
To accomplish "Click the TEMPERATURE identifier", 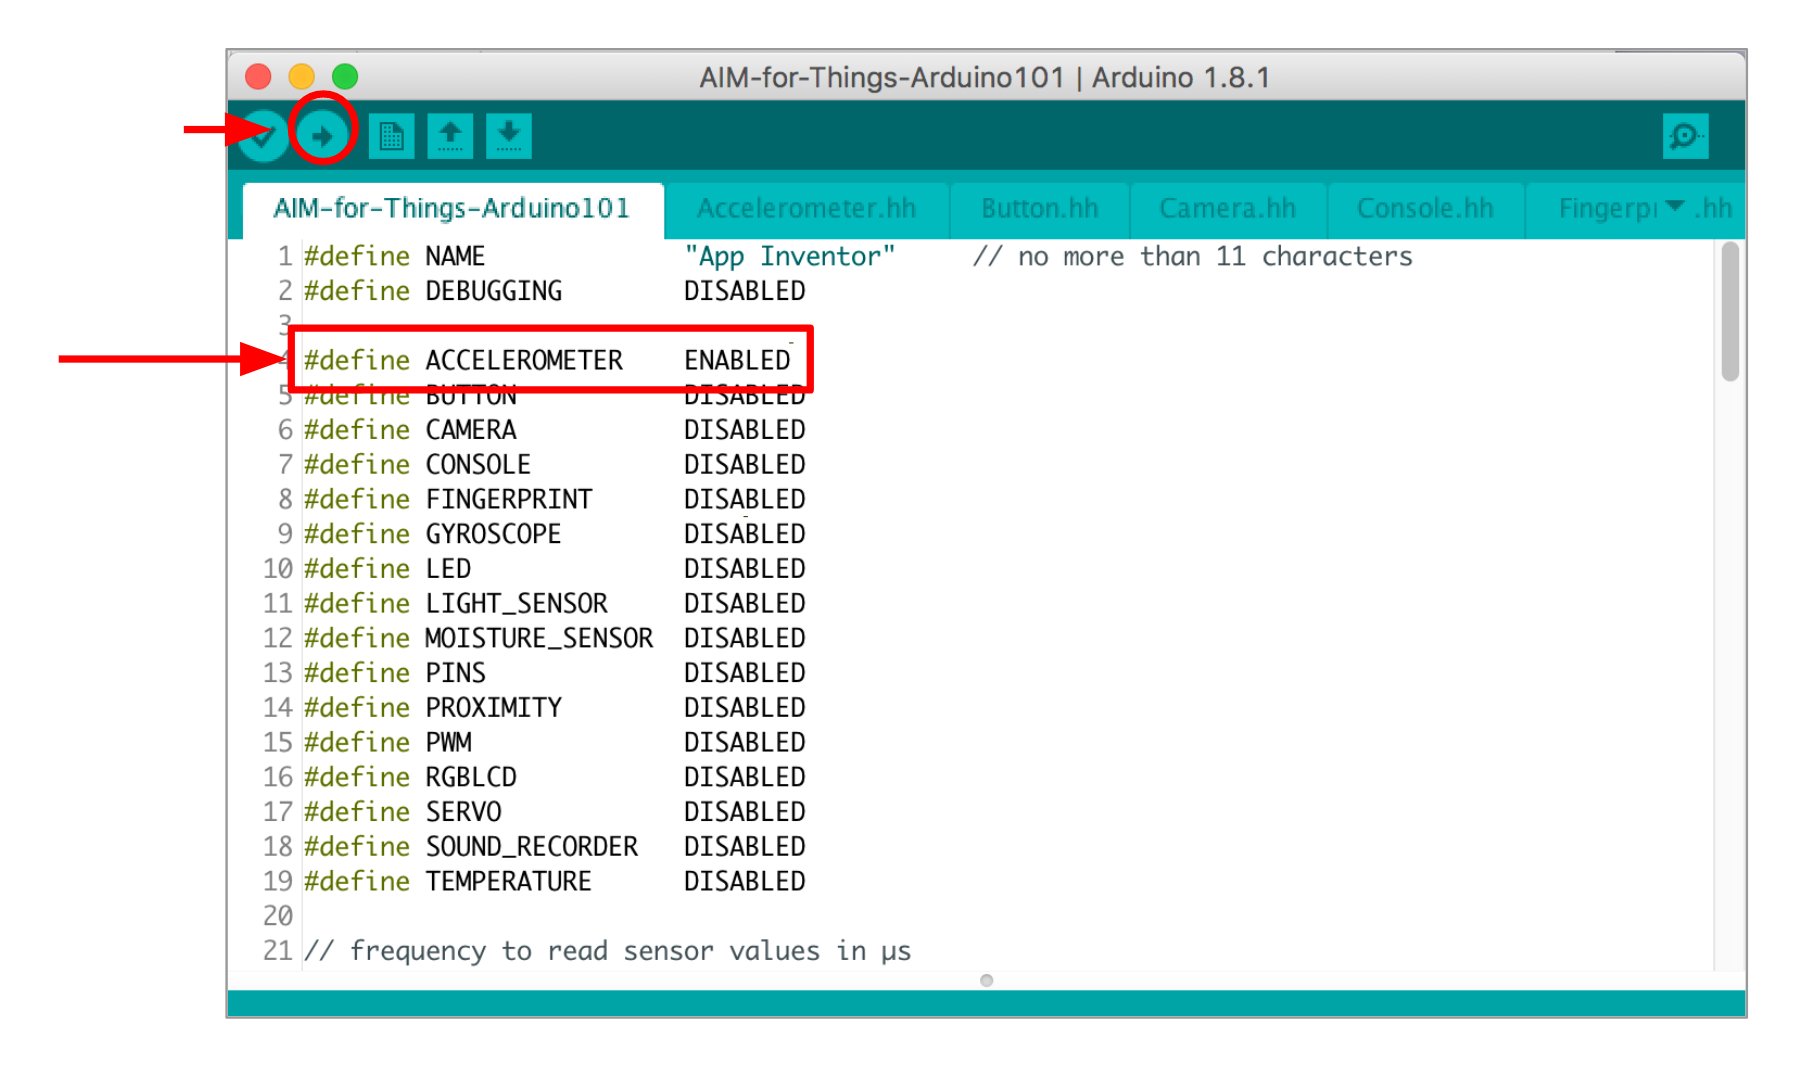I will [509, 882].
